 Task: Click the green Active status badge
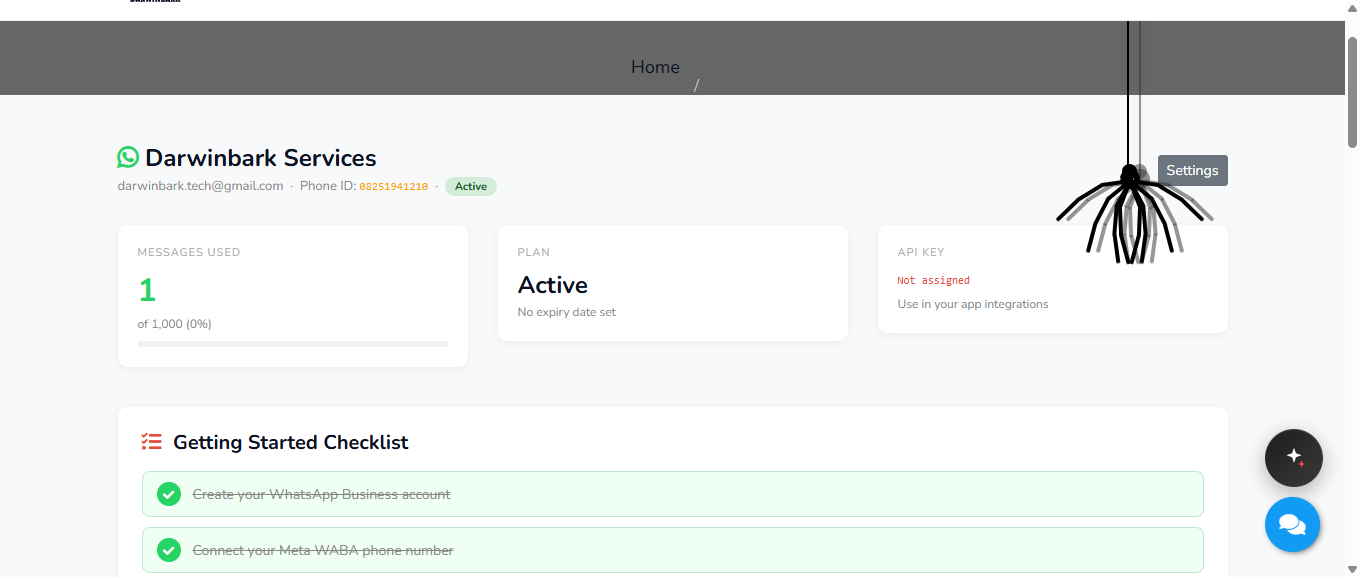click(x=471, y=186)
